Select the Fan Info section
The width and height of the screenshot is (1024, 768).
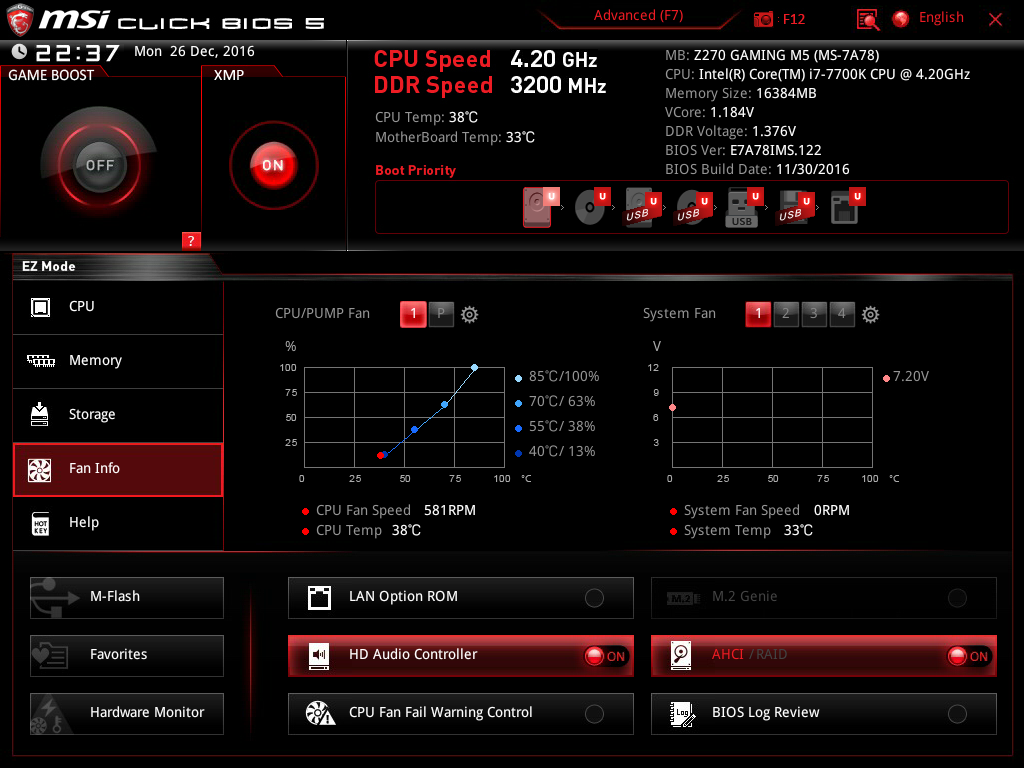coord(118,470)
